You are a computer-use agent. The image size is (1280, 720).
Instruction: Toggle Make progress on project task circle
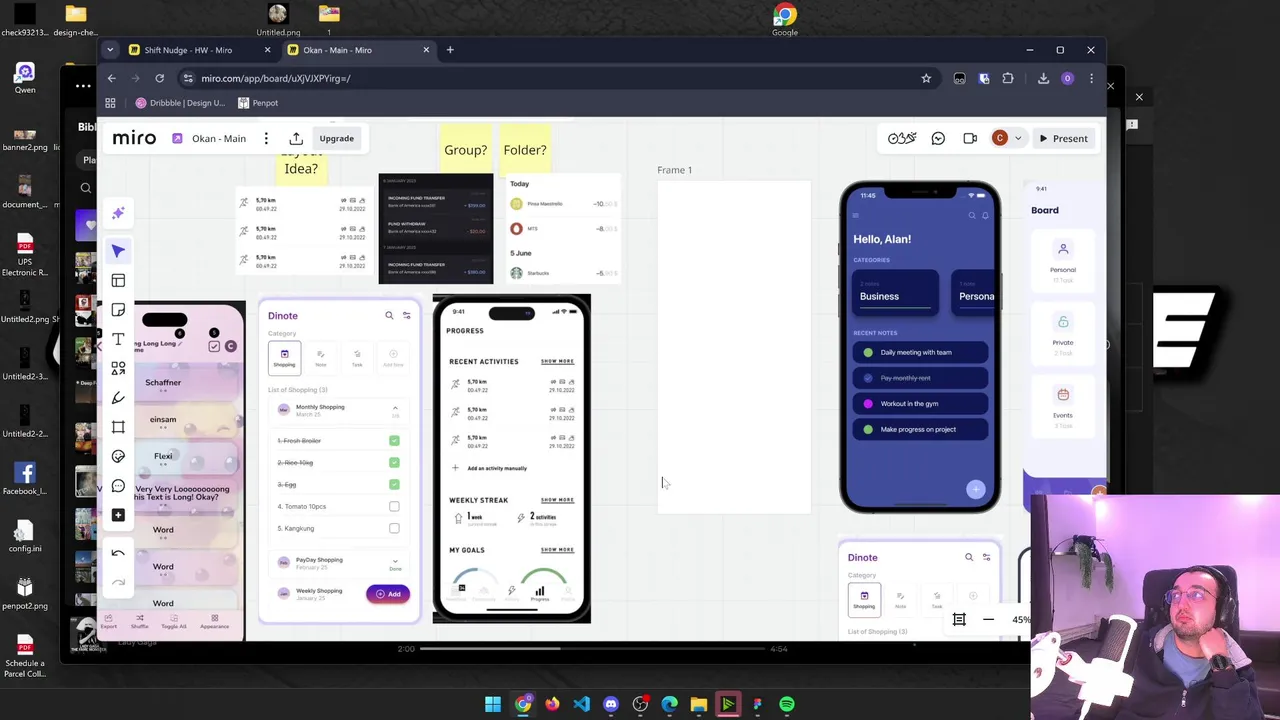click(x=868, y=430)
